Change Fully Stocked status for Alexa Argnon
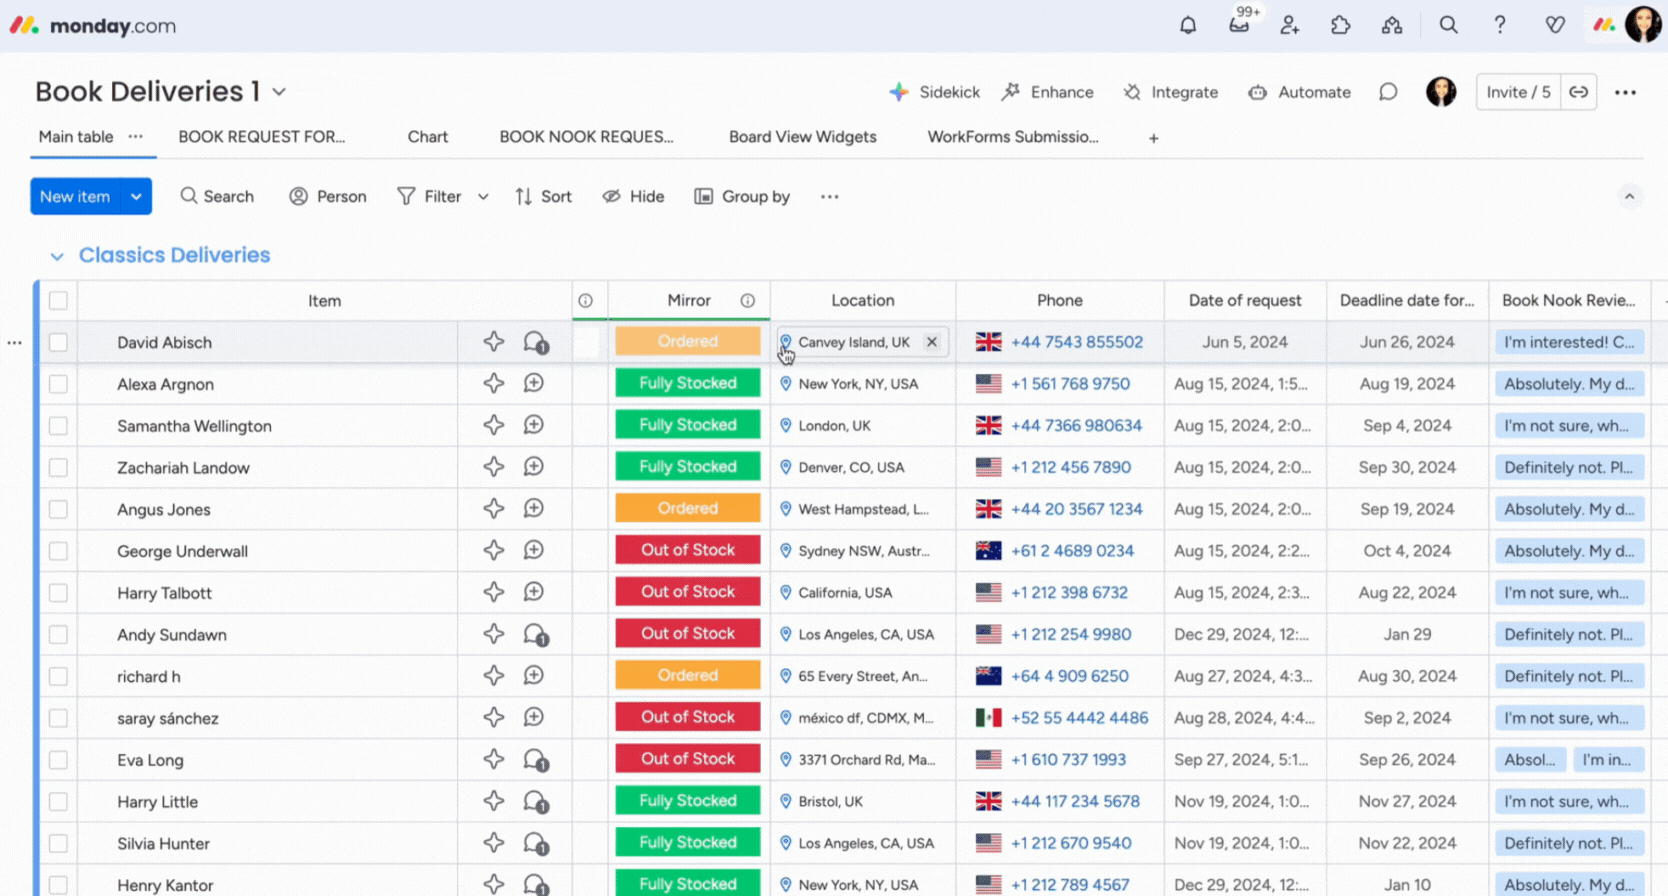1668x896 pixels. click(x=688, y=383)
